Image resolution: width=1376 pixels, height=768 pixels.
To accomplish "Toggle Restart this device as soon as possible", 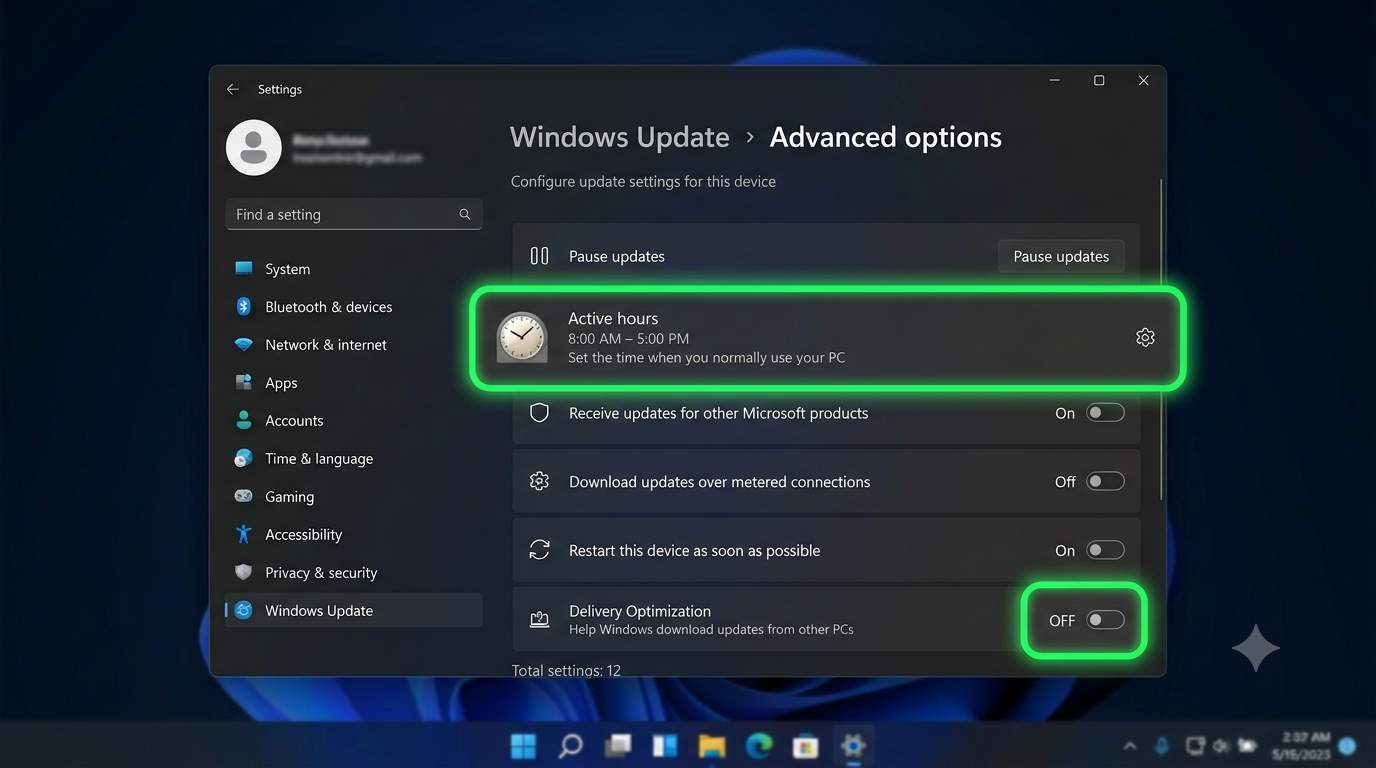I will (x=1105, y=550).
